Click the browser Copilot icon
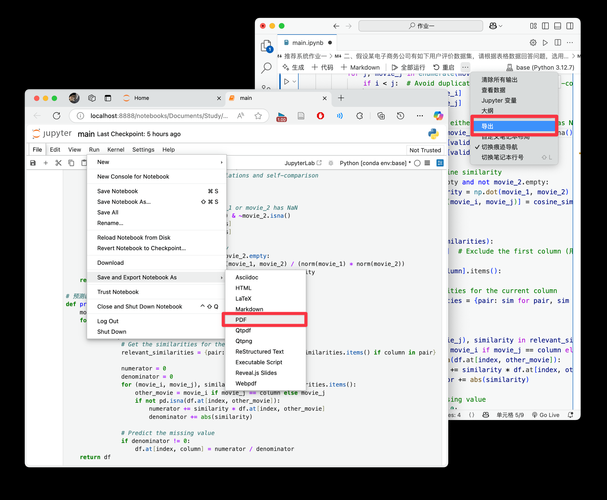The image size is (607, 500). click(x=437, y=116)
